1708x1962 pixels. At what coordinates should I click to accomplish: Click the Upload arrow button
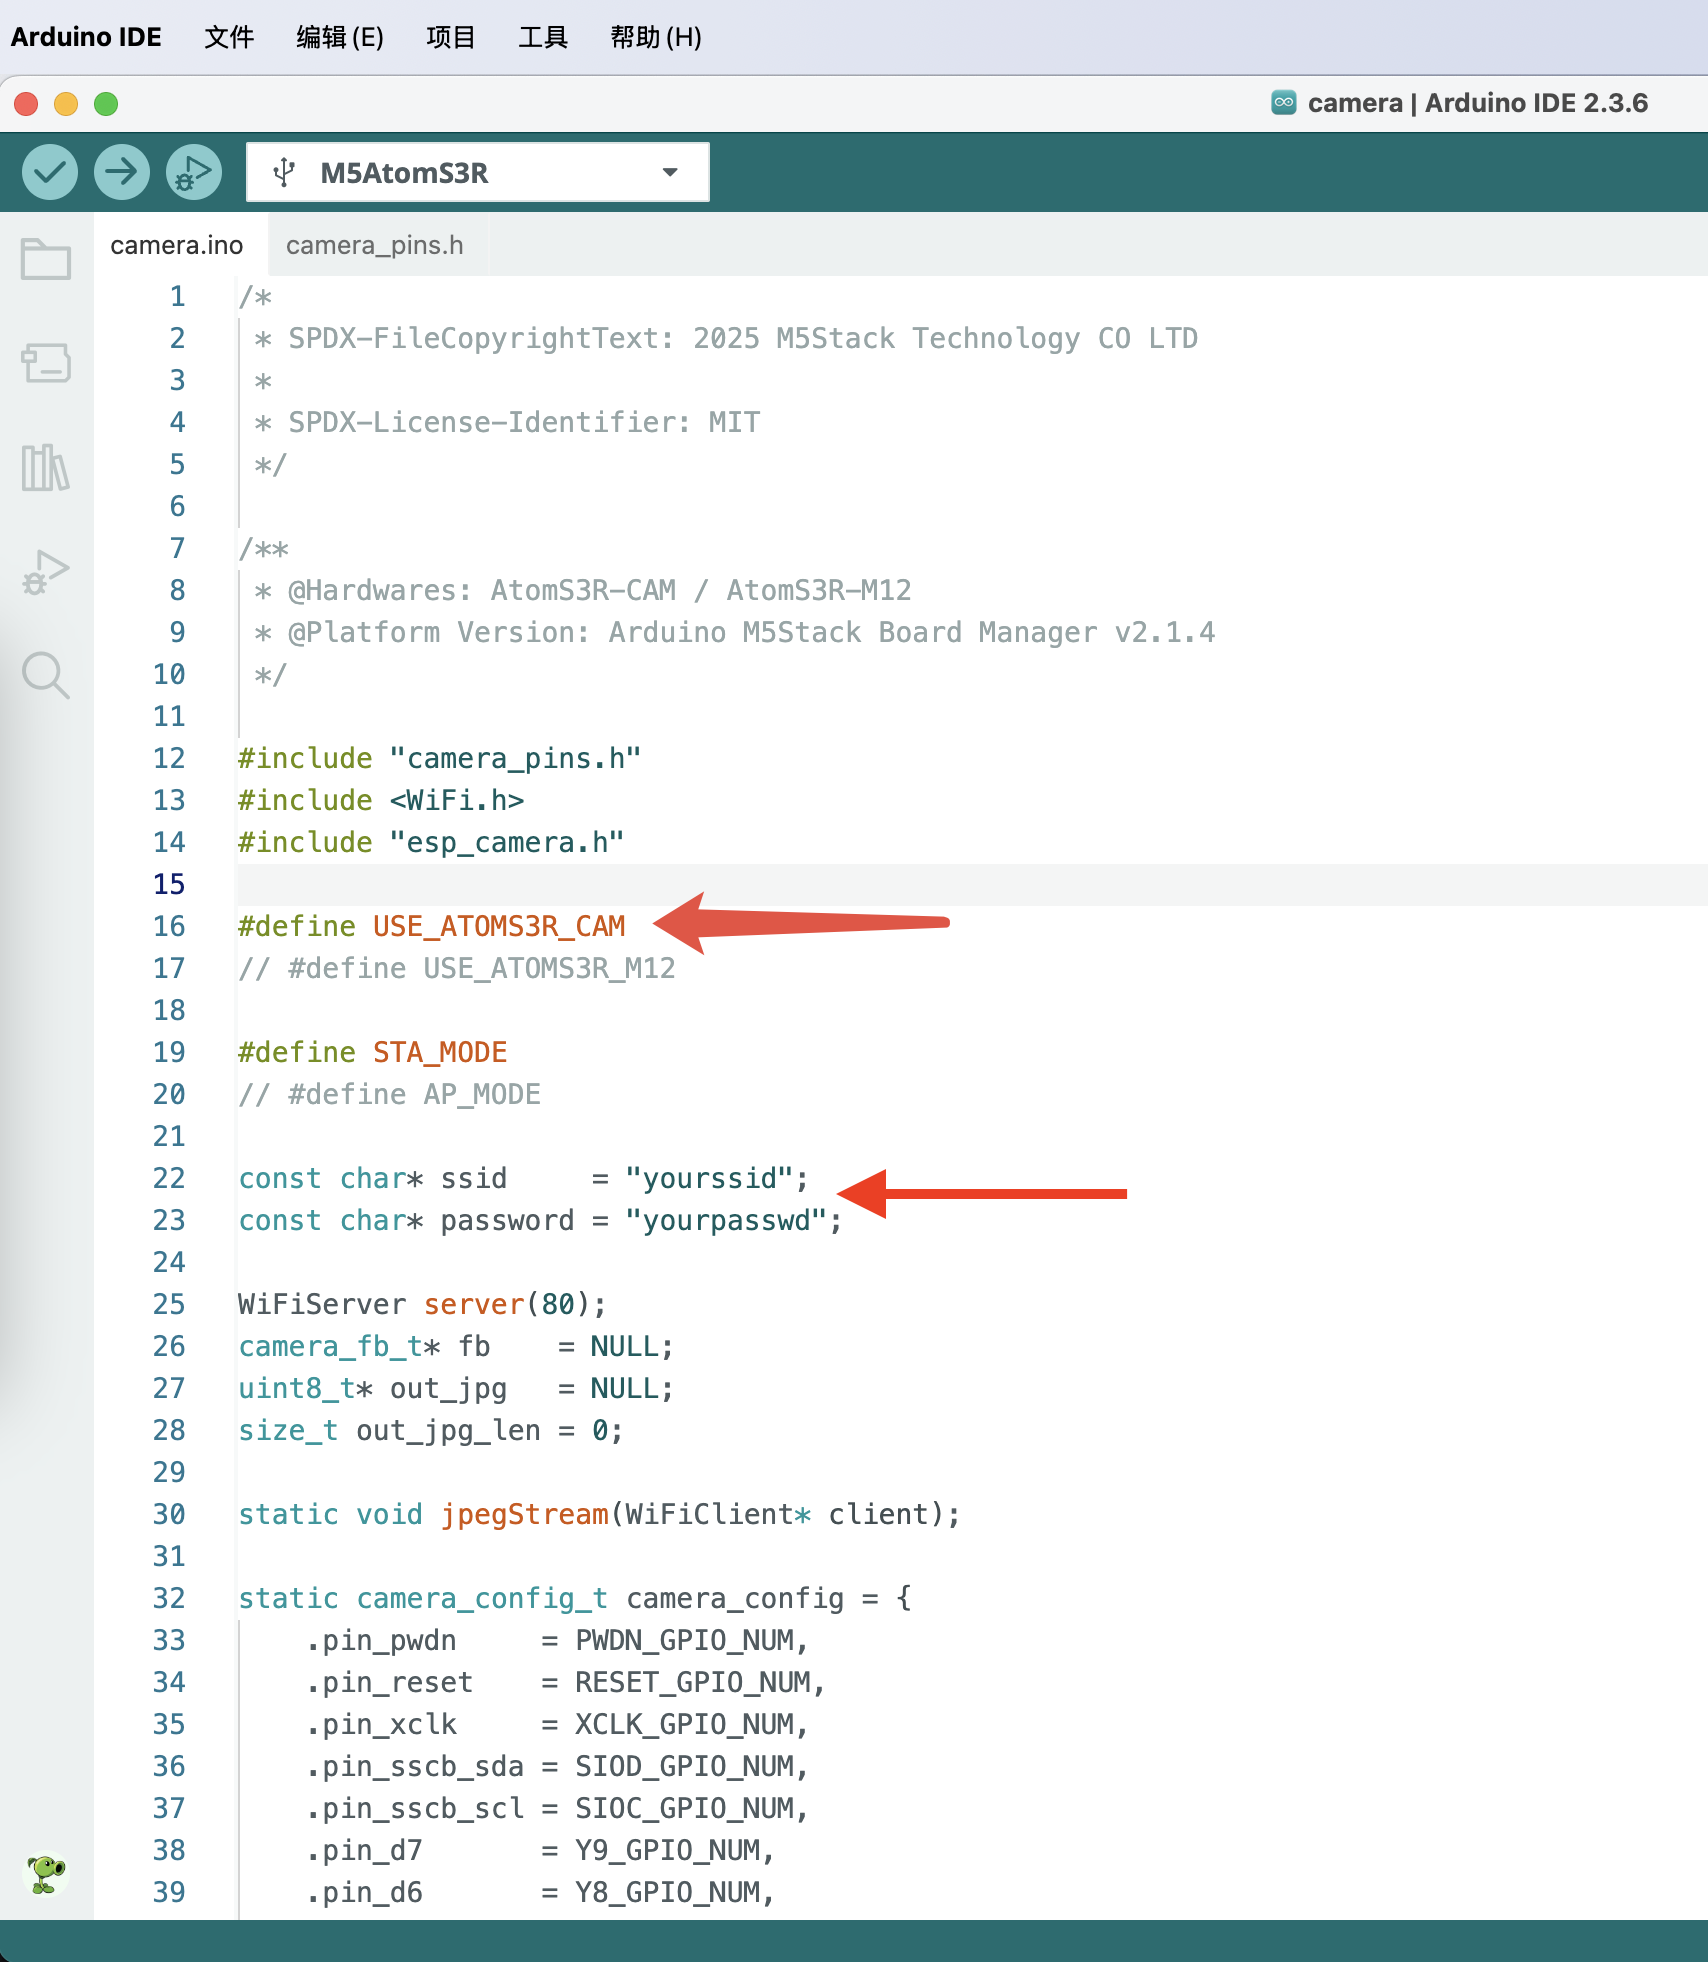122,172
